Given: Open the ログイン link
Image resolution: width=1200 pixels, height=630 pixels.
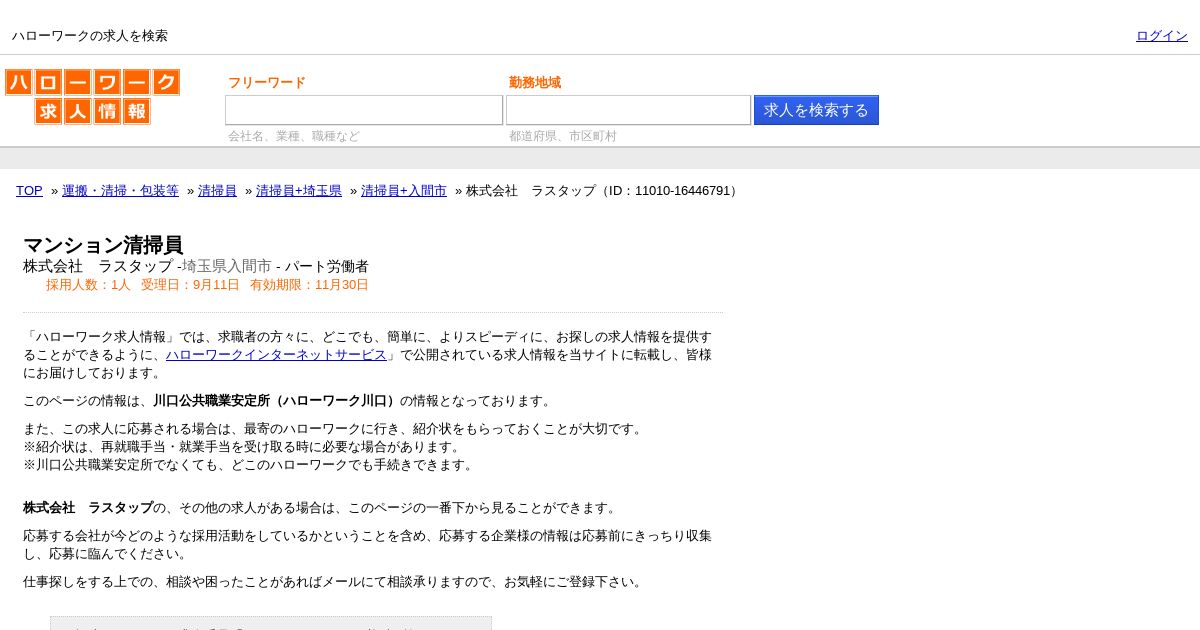Looking at the screenshot, I should (x=1161, y=36).
